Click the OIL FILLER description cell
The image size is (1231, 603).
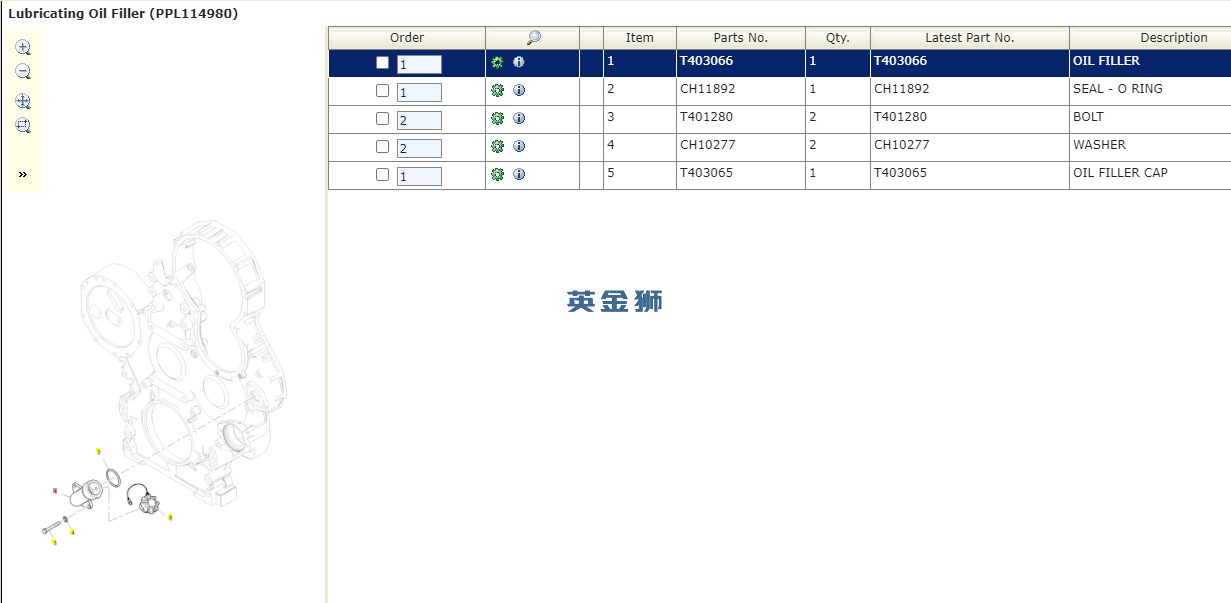tap(1150, 63)
